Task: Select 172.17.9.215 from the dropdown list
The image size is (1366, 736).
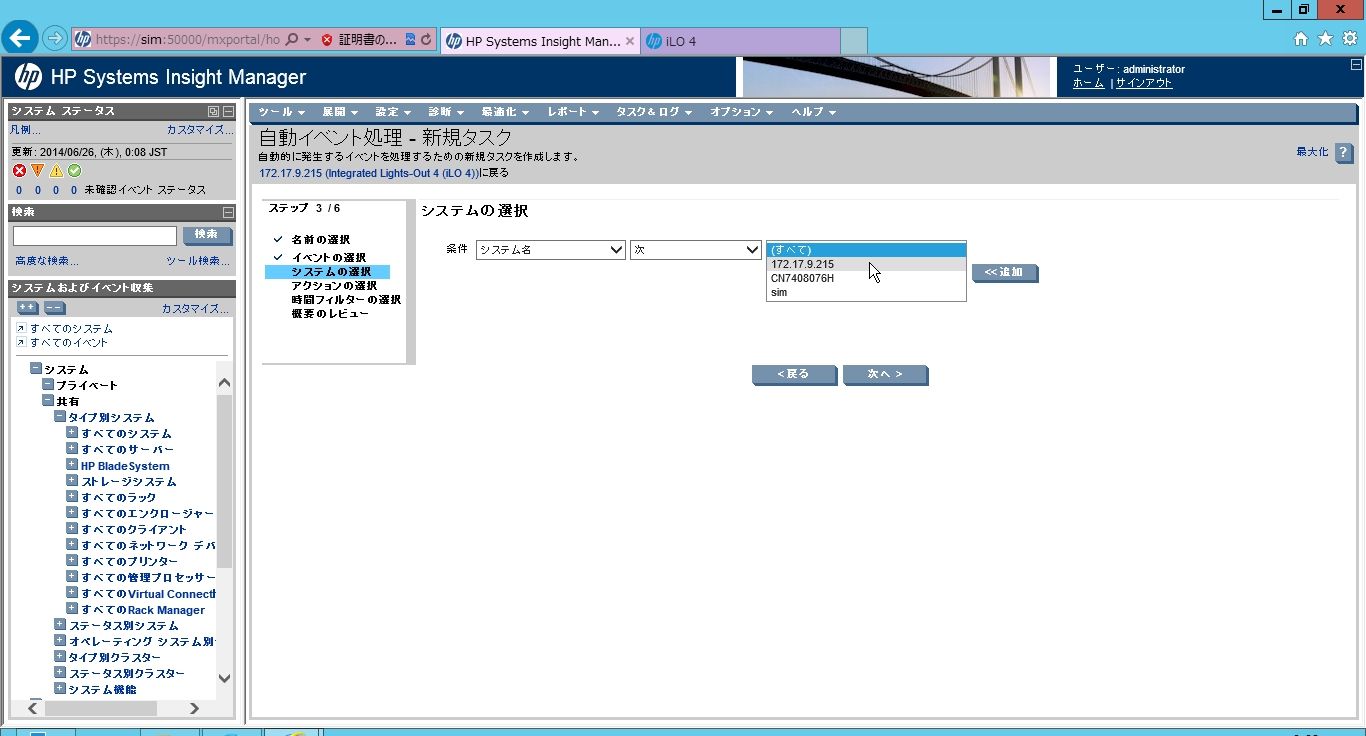Action: (866, 264)
